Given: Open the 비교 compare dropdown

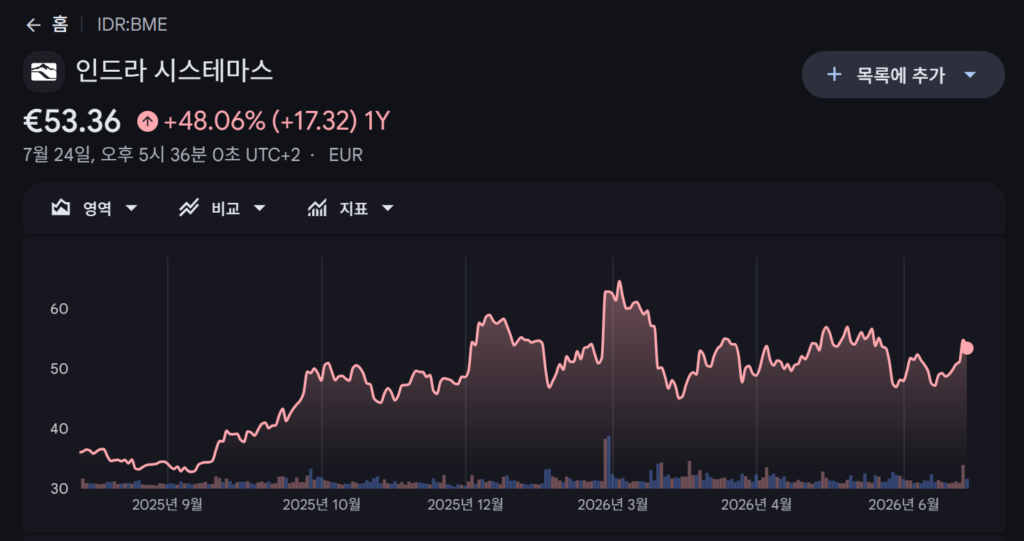Looking at the screenshot, I should point(223,208).
